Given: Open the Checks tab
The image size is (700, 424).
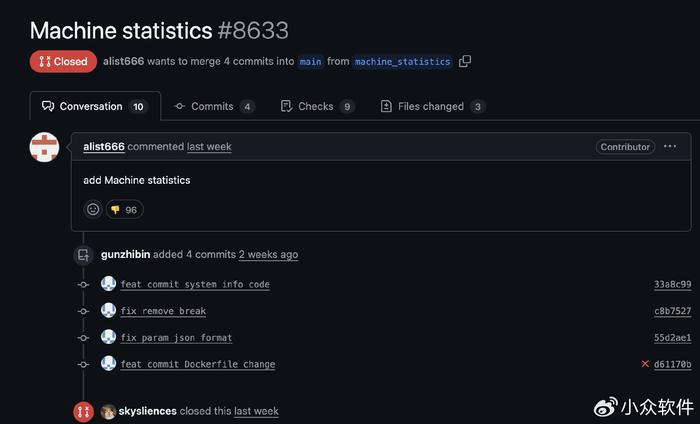Looking at the screenshot, I should pyautogui.click(x=317, y=106).
